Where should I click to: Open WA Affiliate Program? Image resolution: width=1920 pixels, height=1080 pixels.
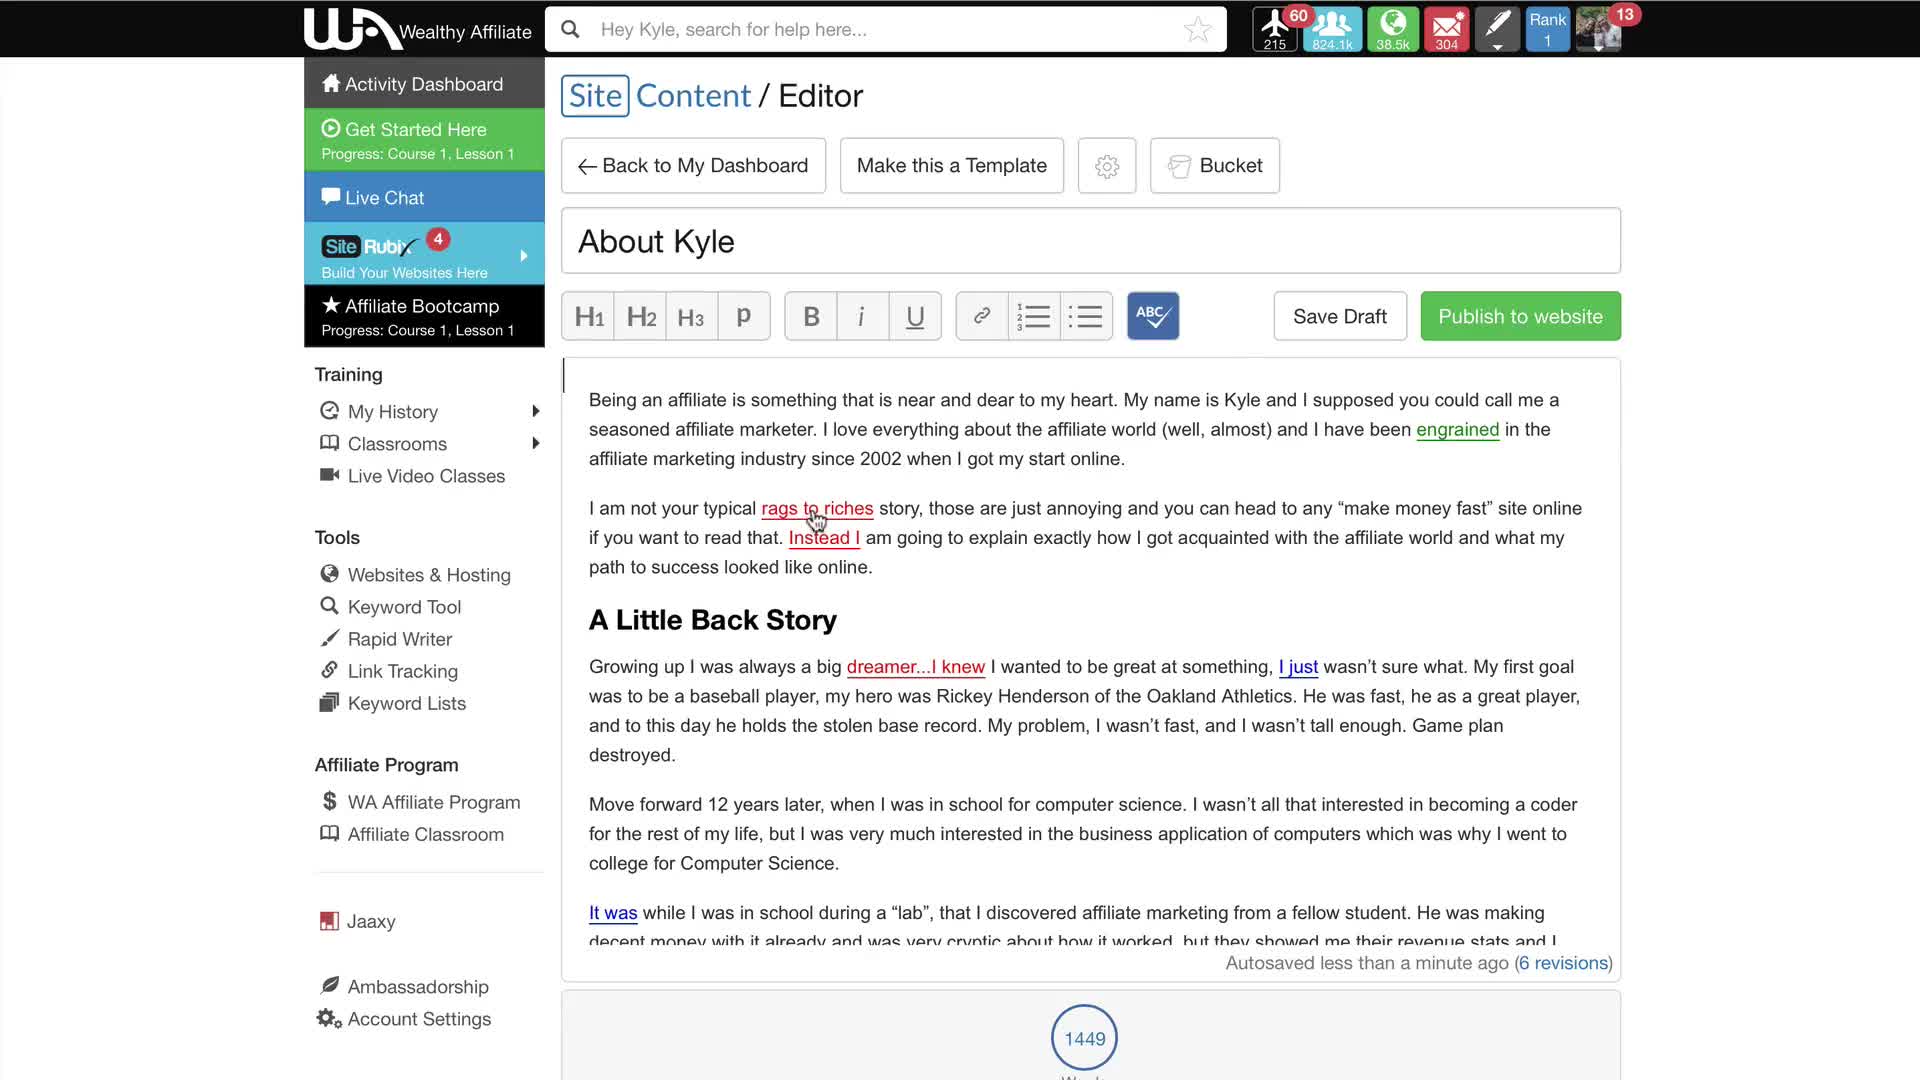[x=434, y=802]
